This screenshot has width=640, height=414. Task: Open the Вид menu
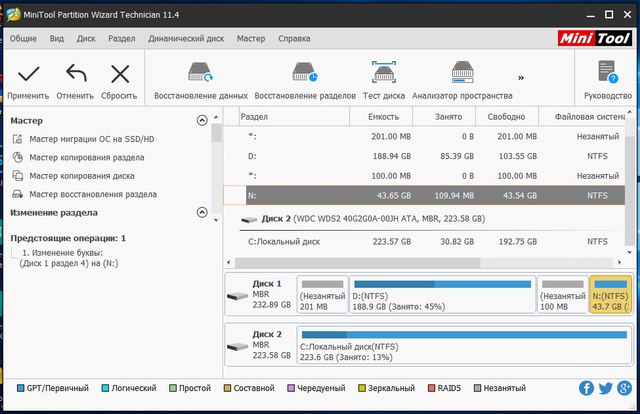pos(57,38)
